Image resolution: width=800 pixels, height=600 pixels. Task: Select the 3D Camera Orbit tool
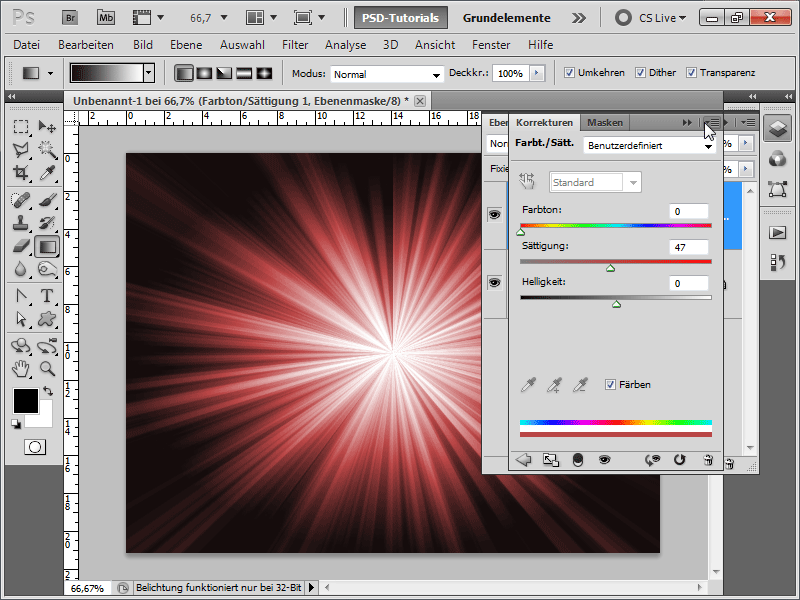click(x=47, y=346)
